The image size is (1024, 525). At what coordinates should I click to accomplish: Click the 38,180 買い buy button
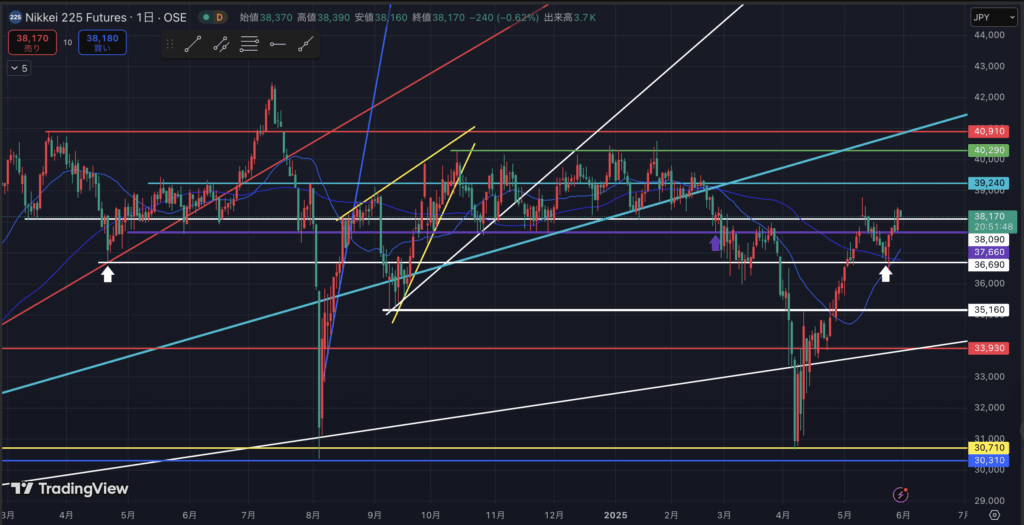102,42
